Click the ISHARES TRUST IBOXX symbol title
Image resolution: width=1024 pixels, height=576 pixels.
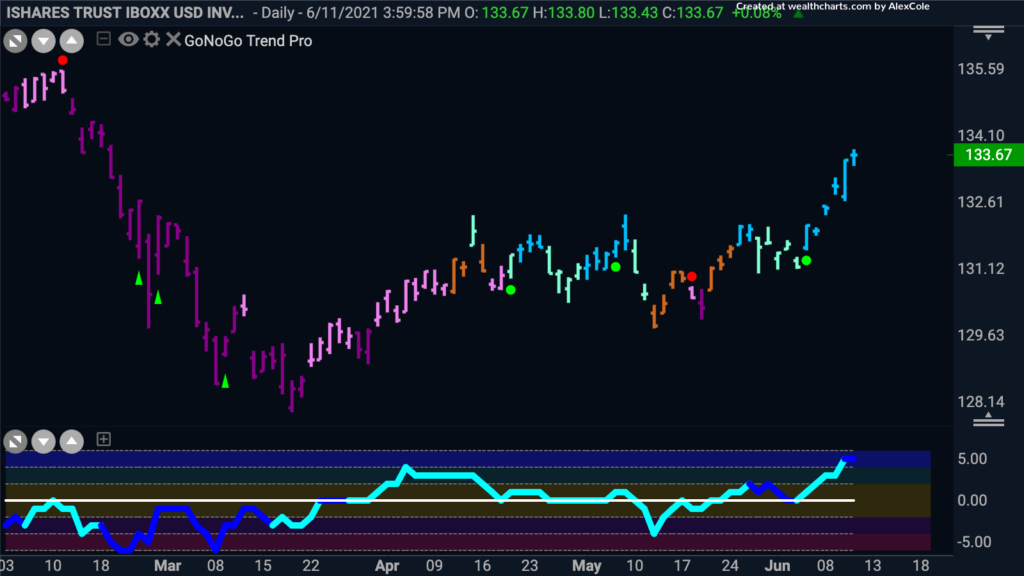[x=125, y=12]
